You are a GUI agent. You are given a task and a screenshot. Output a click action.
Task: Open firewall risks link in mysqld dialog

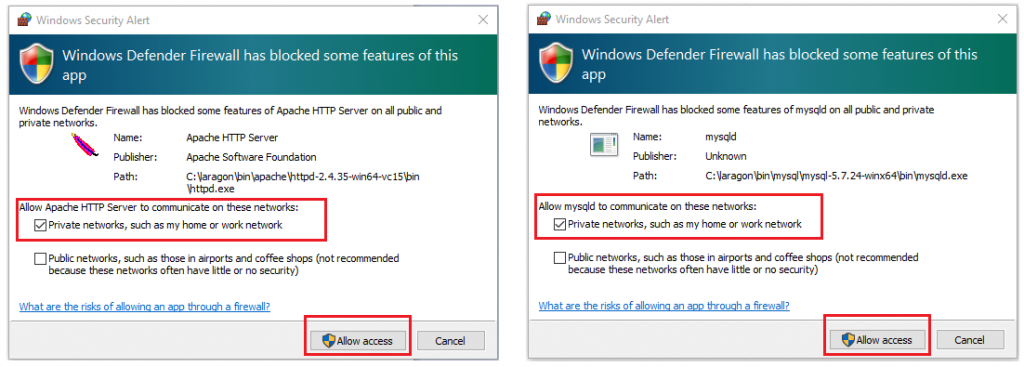(x=664, y=306)
